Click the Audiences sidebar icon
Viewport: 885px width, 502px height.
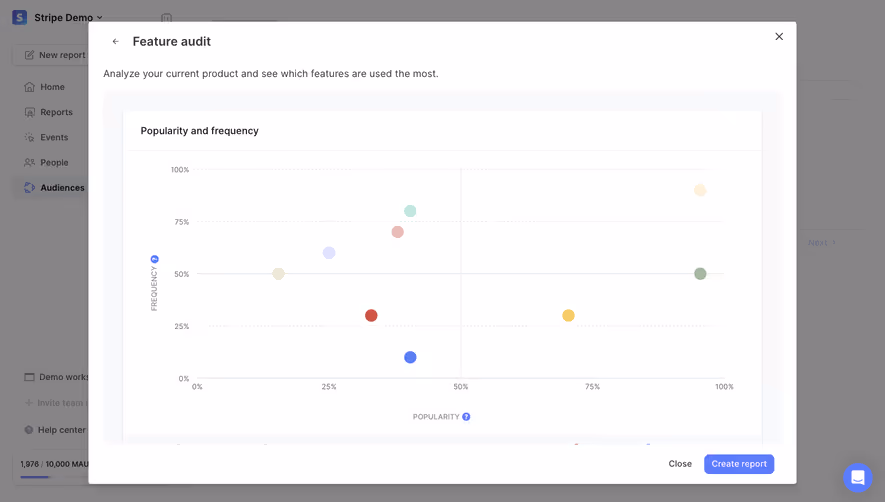pos(29,187)
